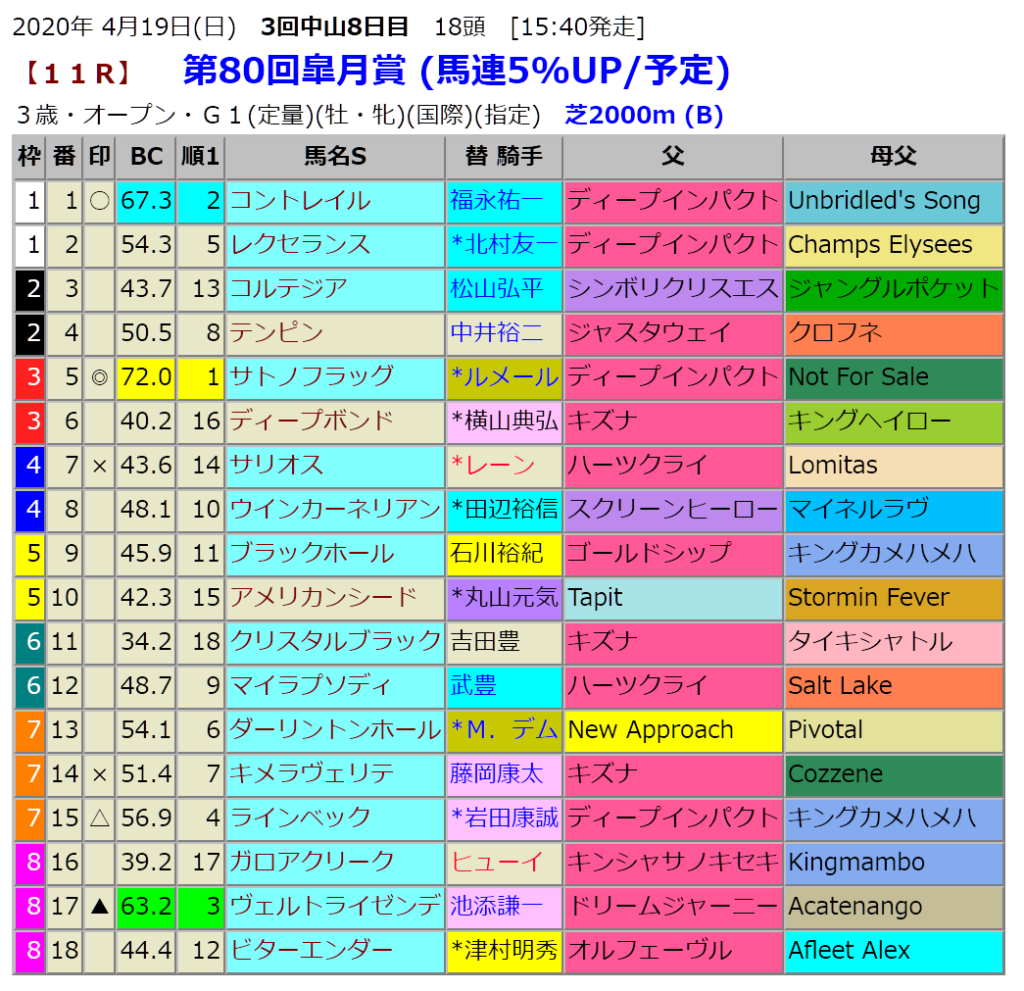
Task: Select the × mark in サリオス's row
Action: [x=99, y=465]
